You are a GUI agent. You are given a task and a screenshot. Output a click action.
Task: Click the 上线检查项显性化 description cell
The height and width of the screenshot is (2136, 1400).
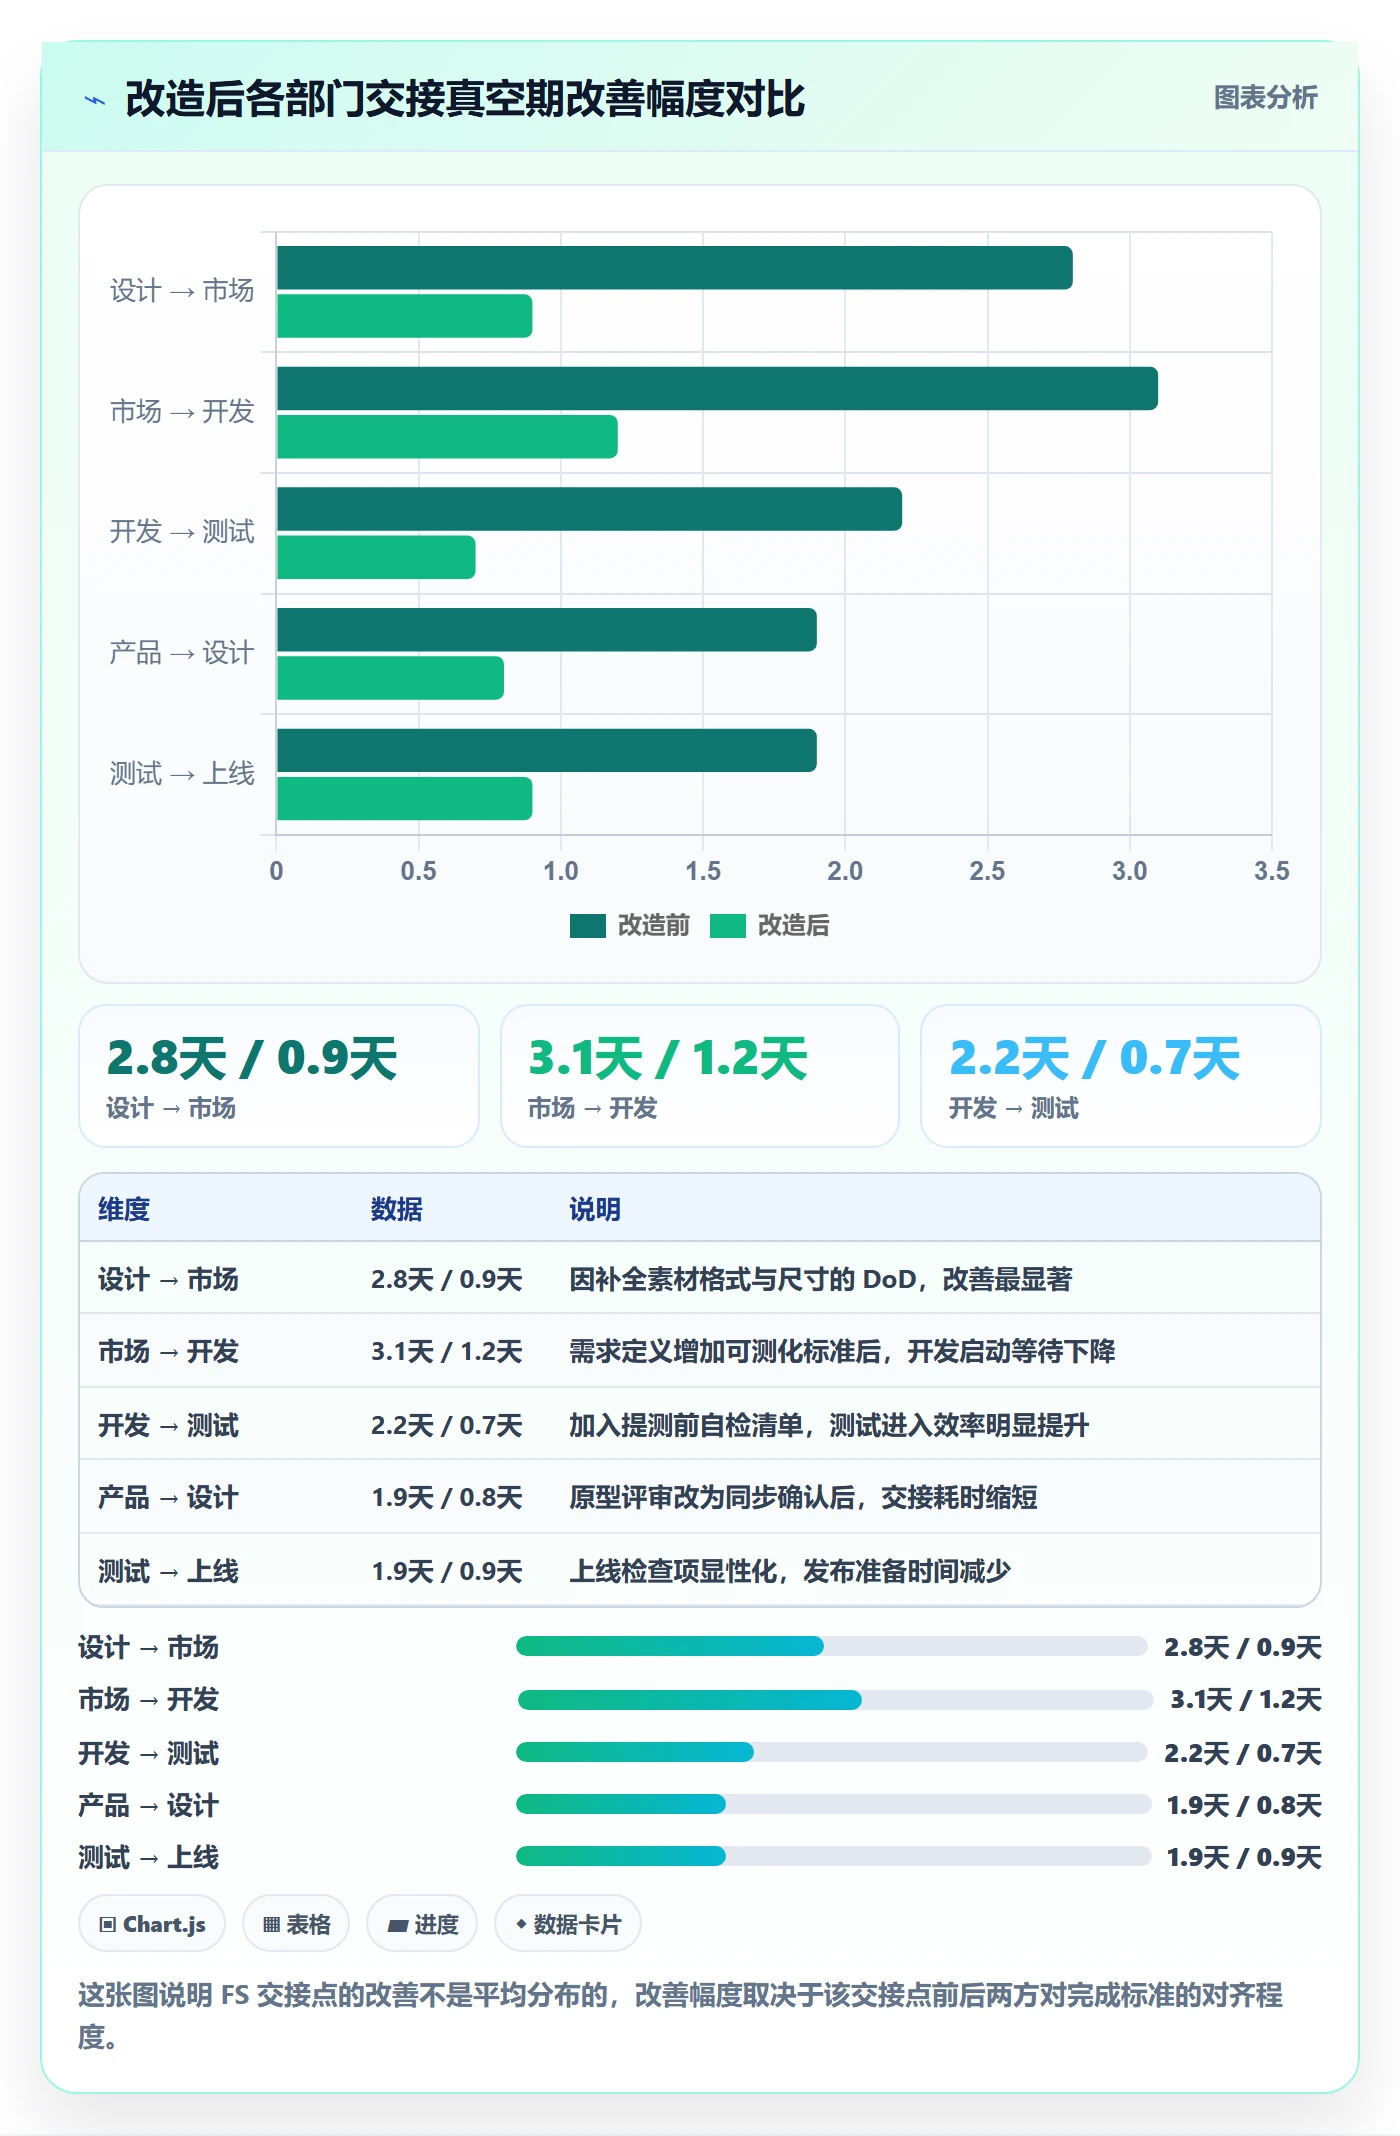tap(790, 1571)
